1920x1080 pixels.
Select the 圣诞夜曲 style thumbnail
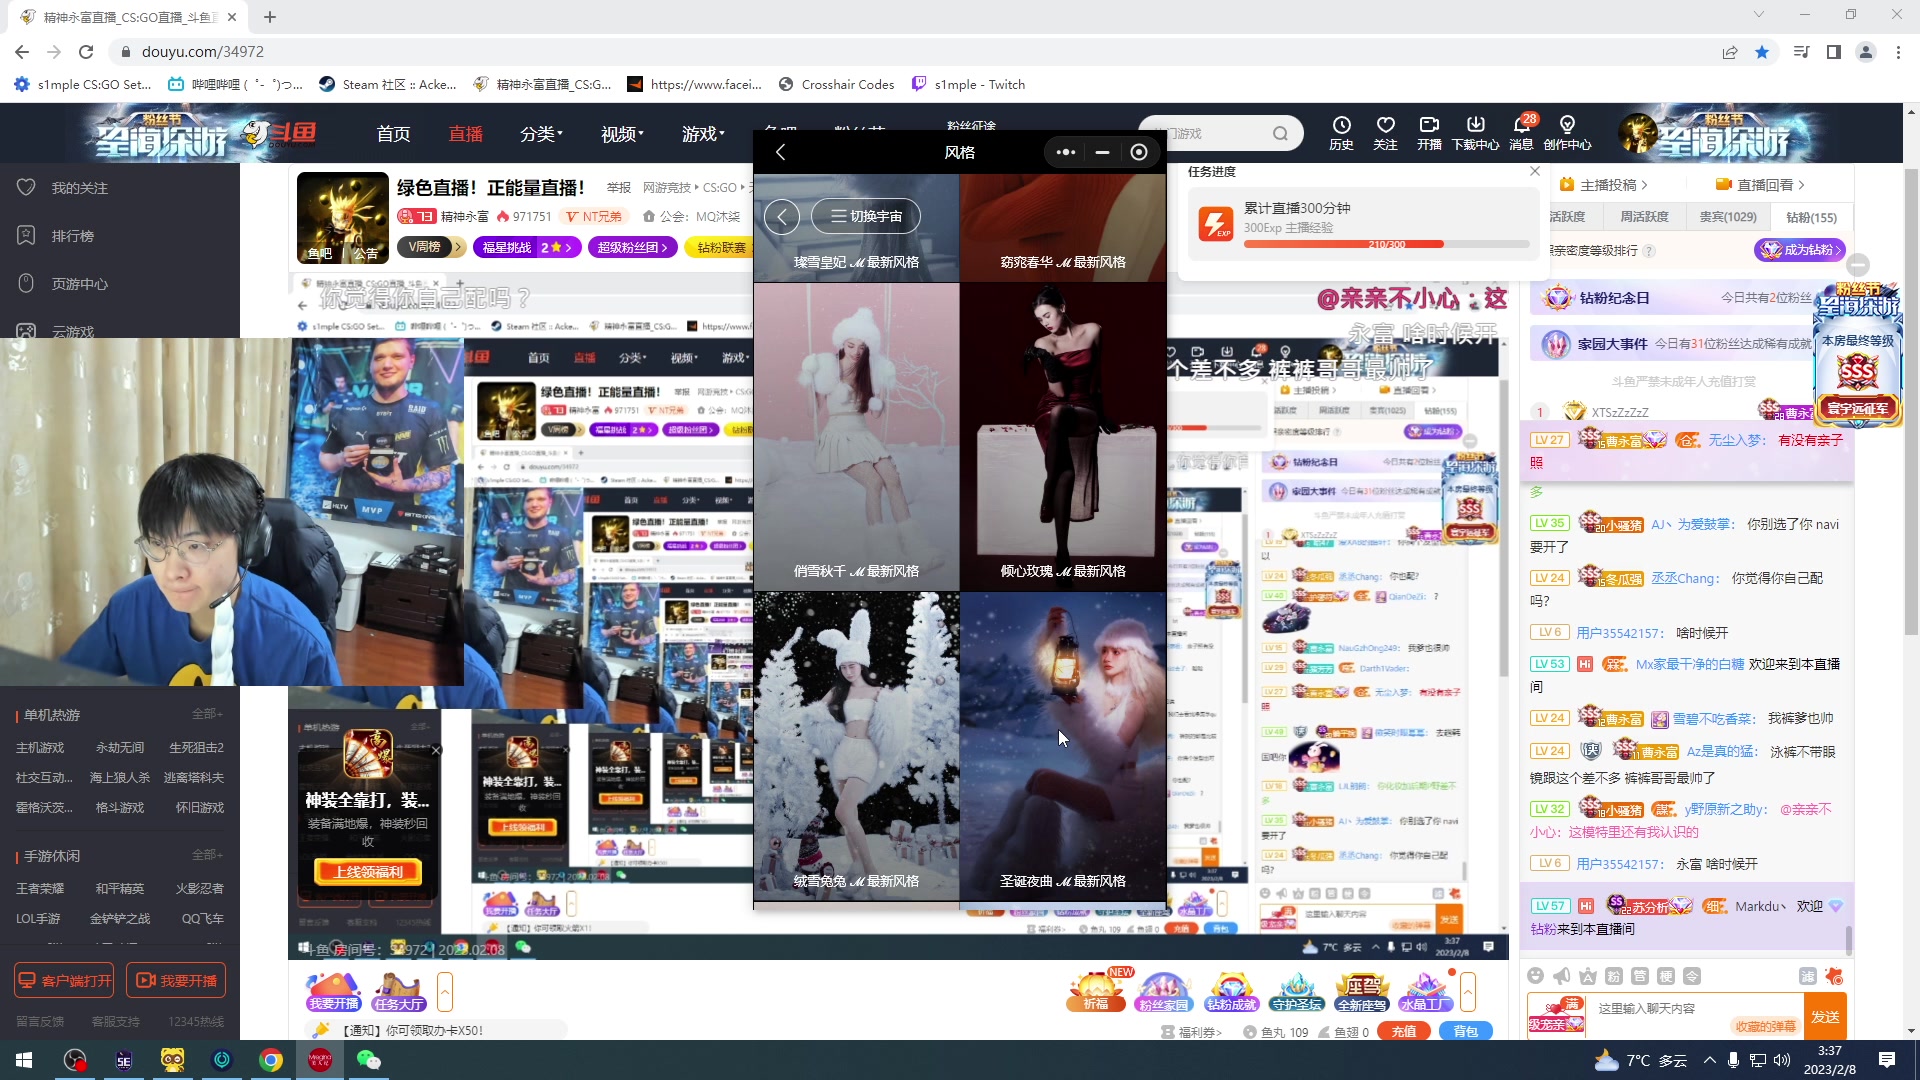(1062, 746)
